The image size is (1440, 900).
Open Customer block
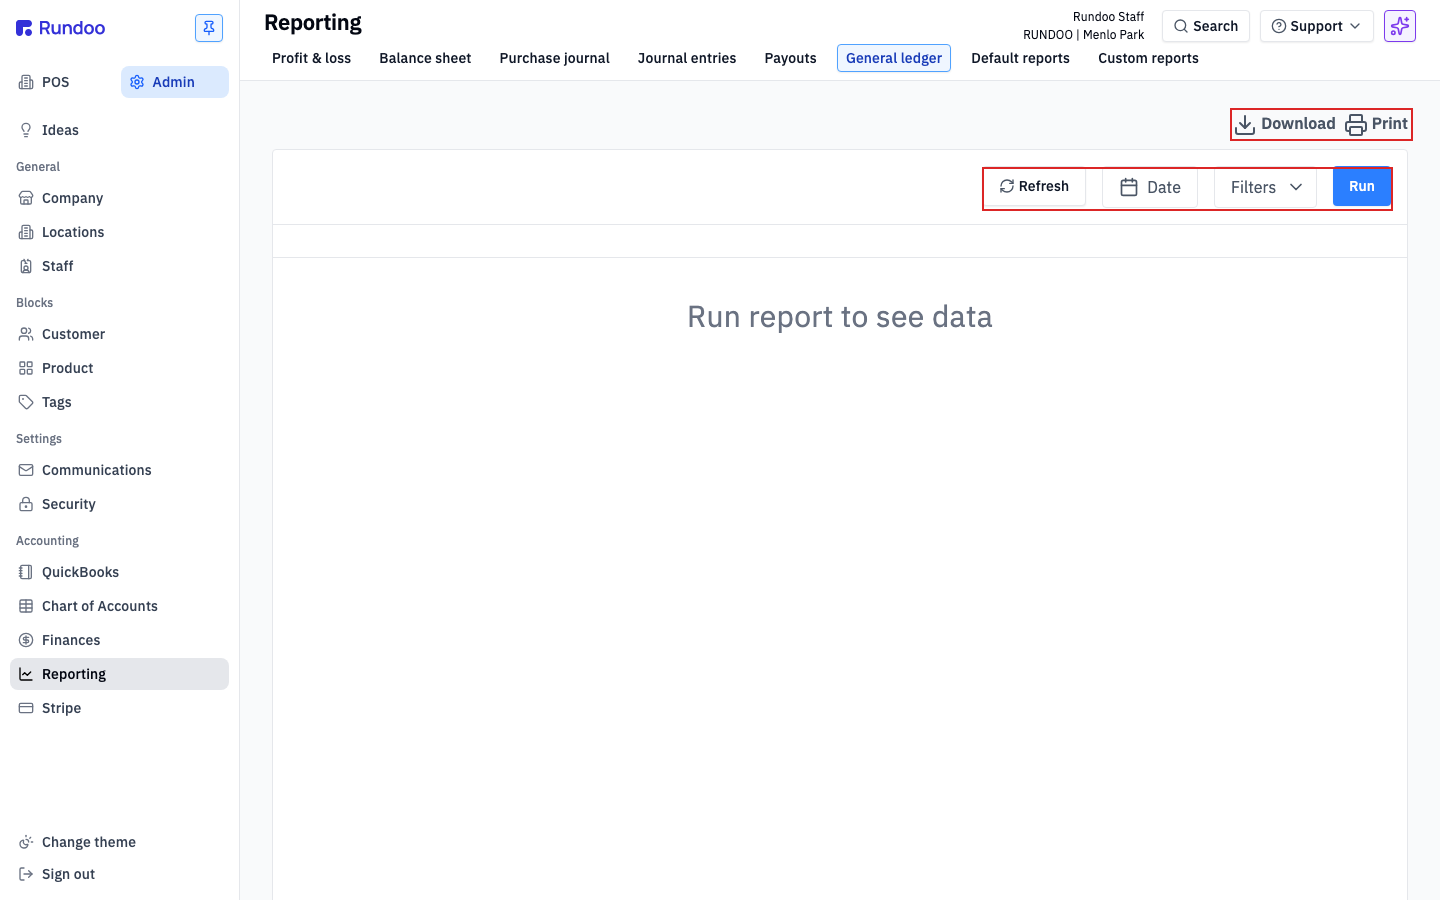click(119, 334)
